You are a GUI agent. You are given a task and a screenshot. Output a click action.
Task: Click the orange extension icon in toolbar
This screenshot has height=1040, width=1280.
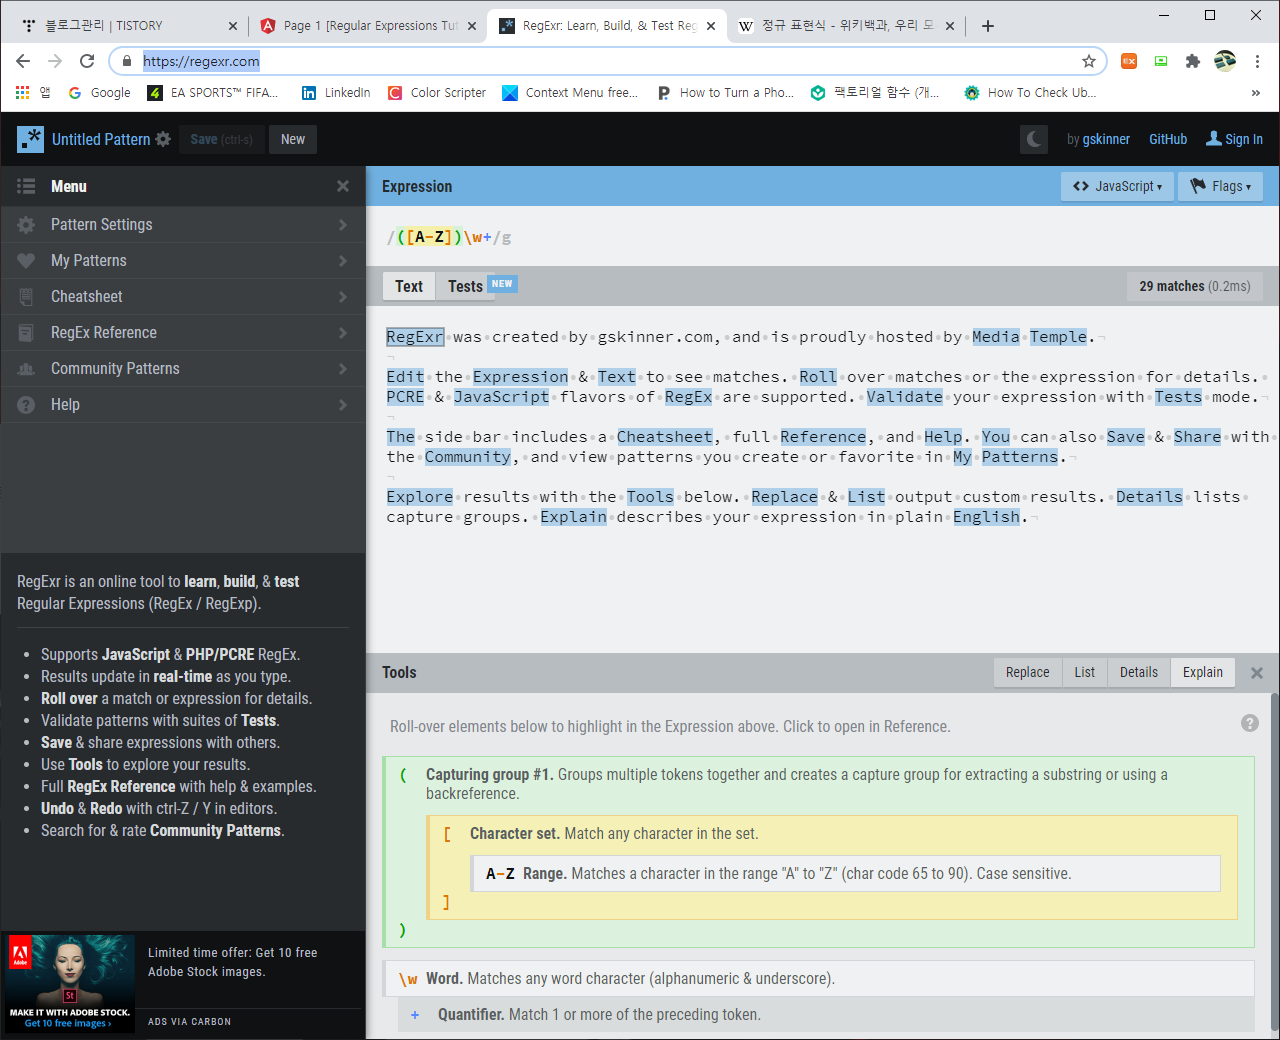click(x=1129, y=61)
